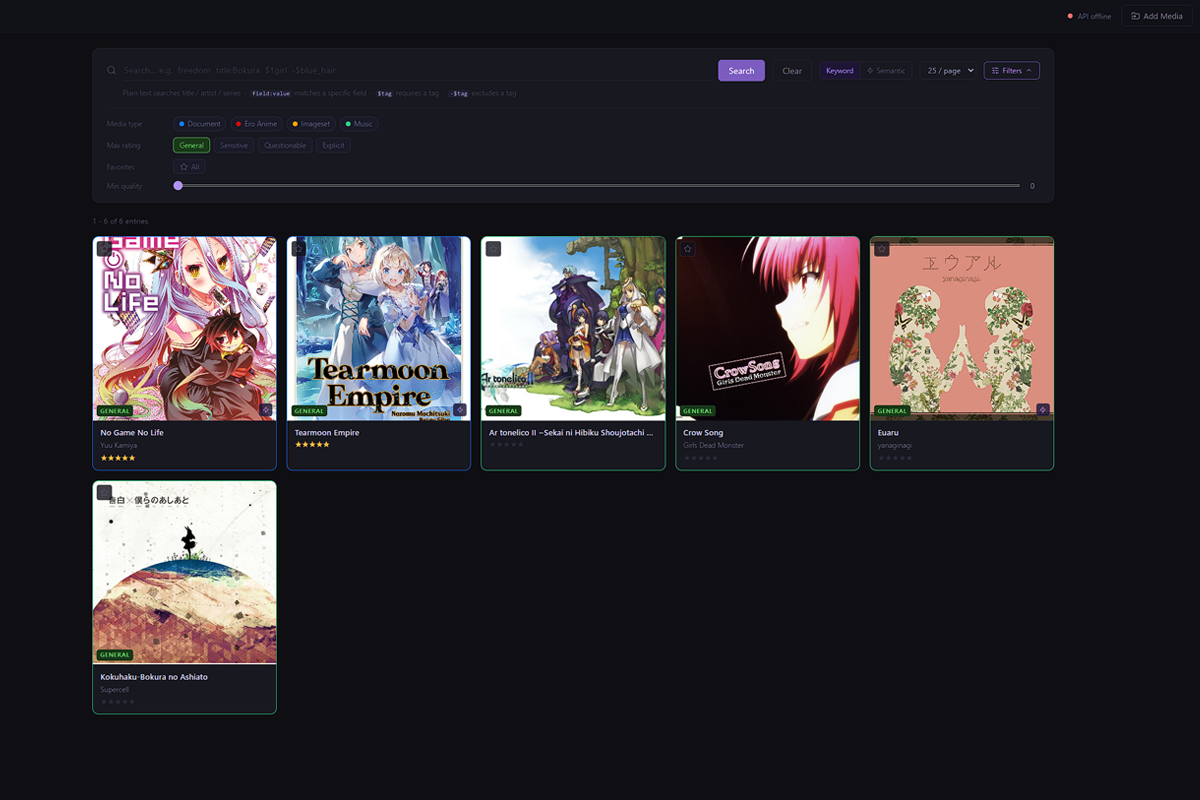Toggle the favorite star on Euaru card
The width and height of the screenshot is (1200, 800).
882,249
